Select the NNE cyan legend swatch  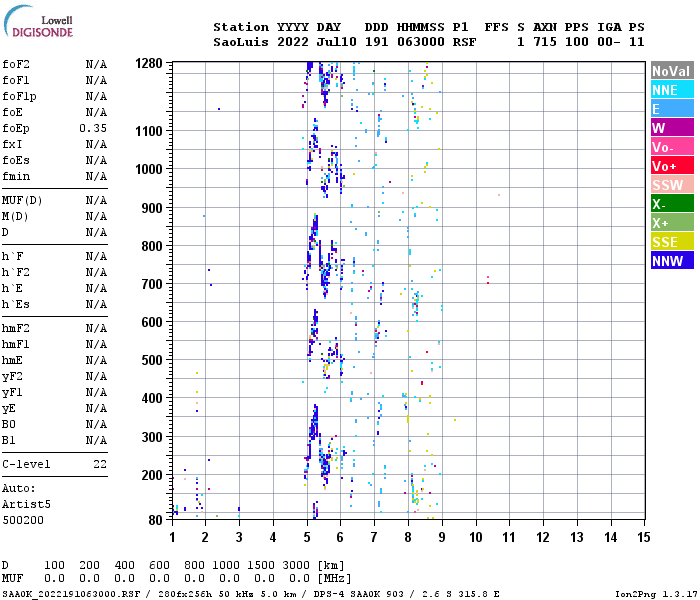point(672,90)
